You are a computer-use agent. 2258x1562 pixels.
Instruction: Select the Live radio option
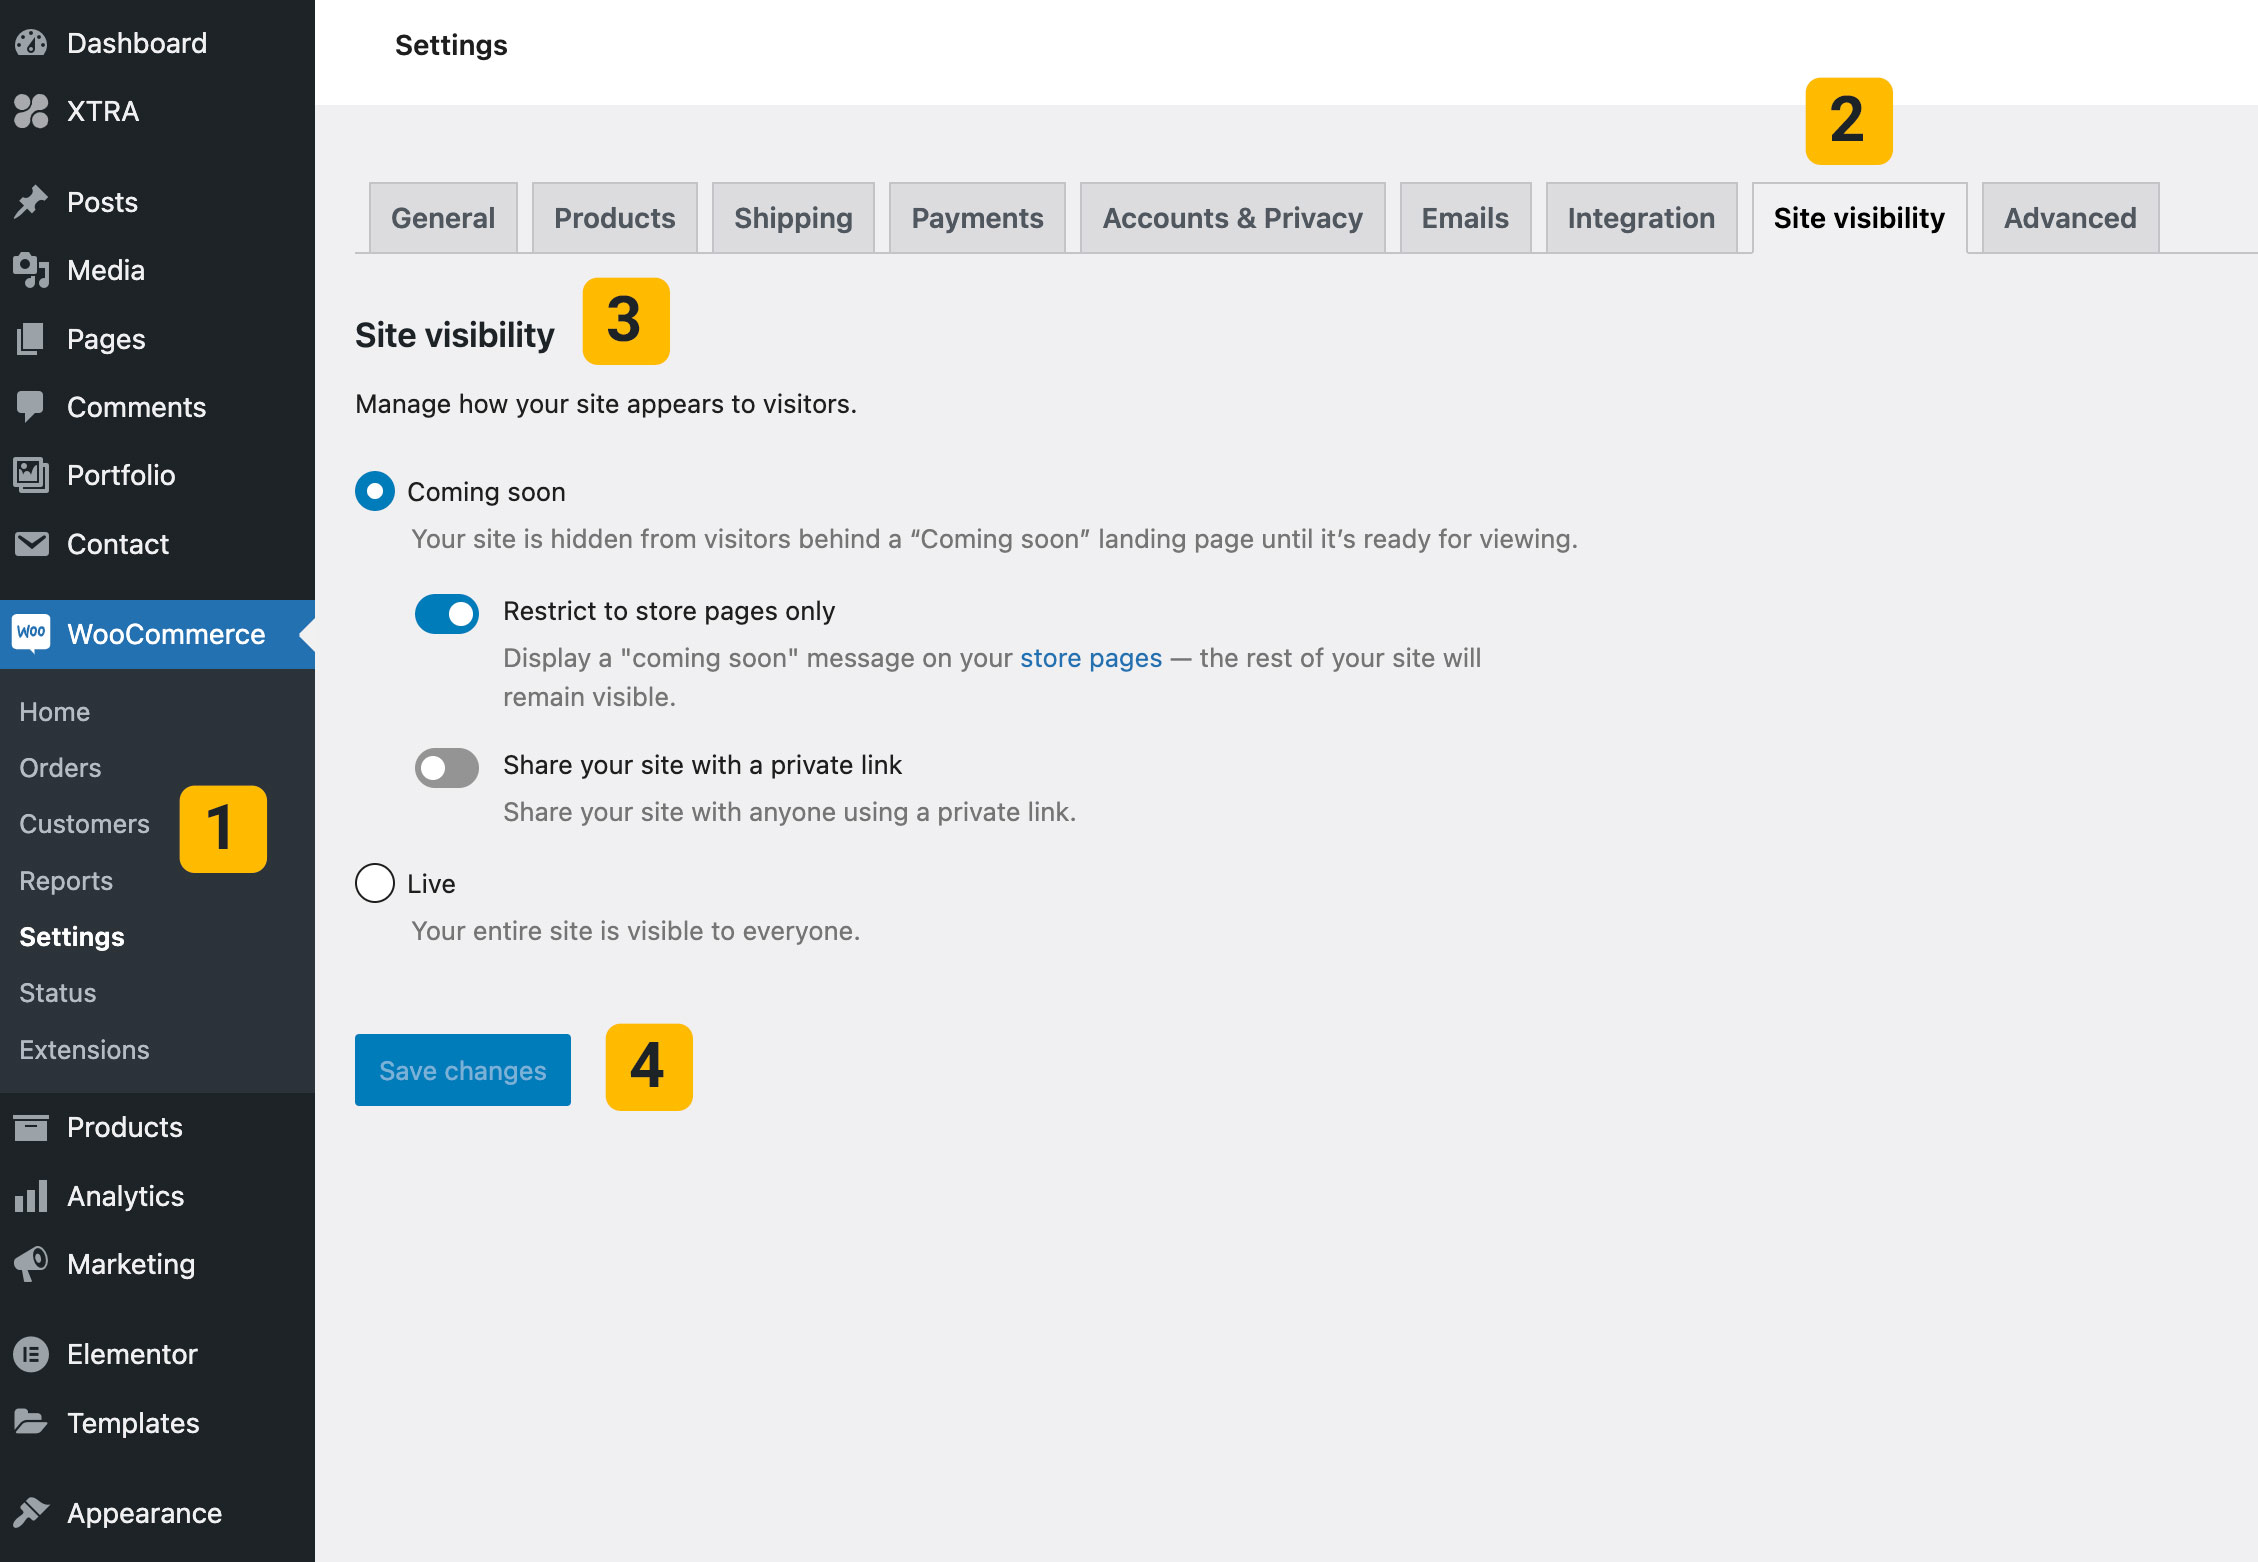pyautogui.click(x=375, y=883)
